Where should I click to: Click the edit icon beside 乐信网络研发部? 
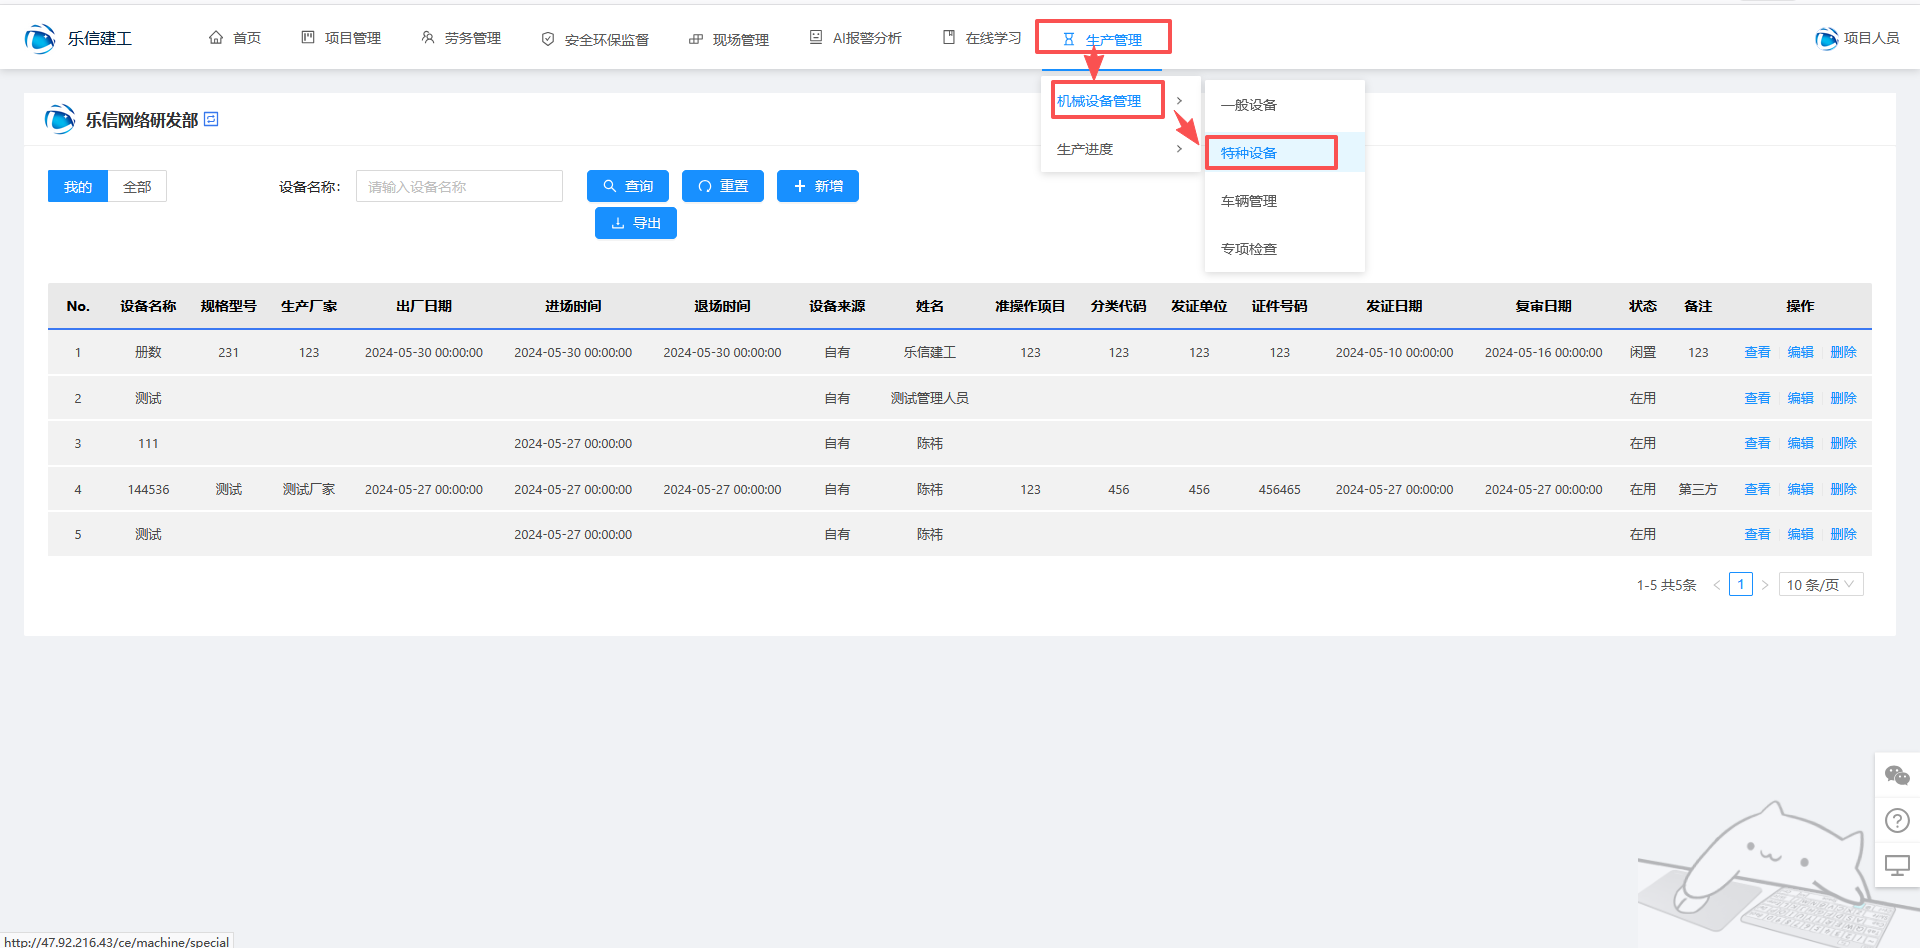pos(211,119)
